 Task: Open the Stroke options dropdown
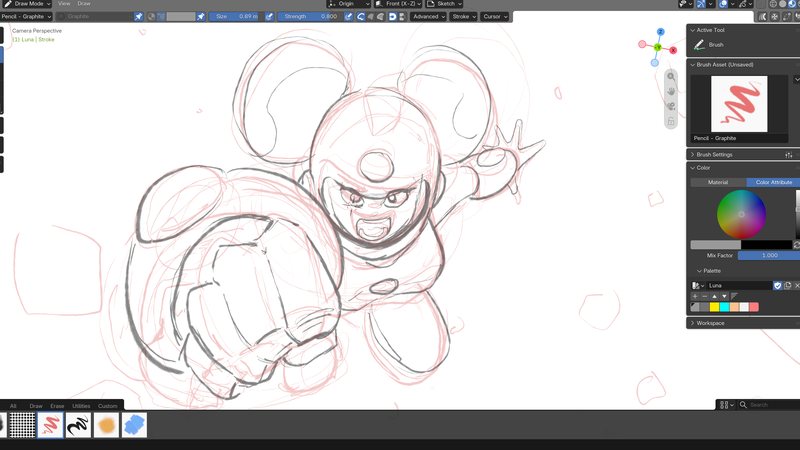464,16
